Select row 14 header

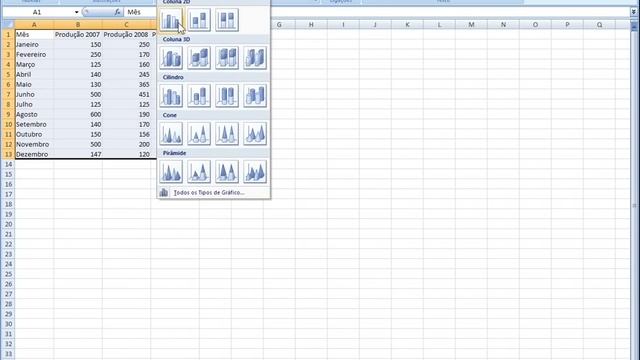[8, 164]
